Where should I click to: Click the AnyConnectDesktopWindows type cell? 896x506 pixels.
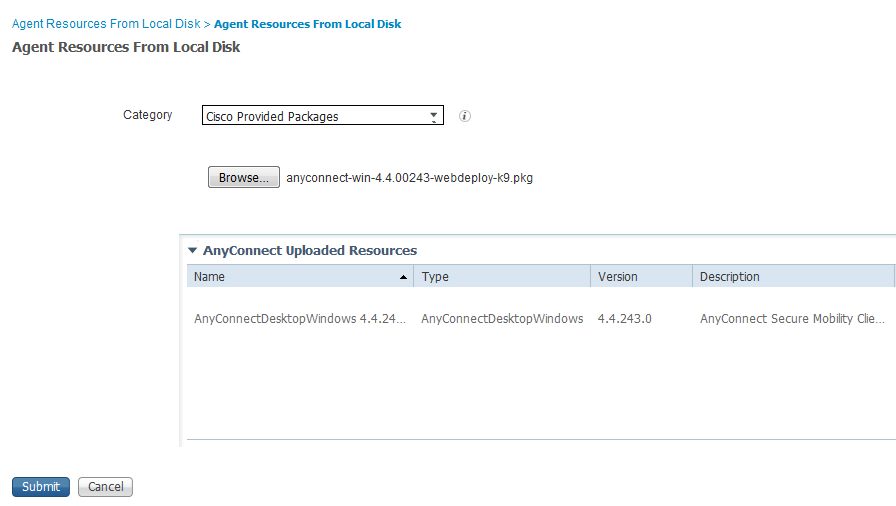point(502,319)
